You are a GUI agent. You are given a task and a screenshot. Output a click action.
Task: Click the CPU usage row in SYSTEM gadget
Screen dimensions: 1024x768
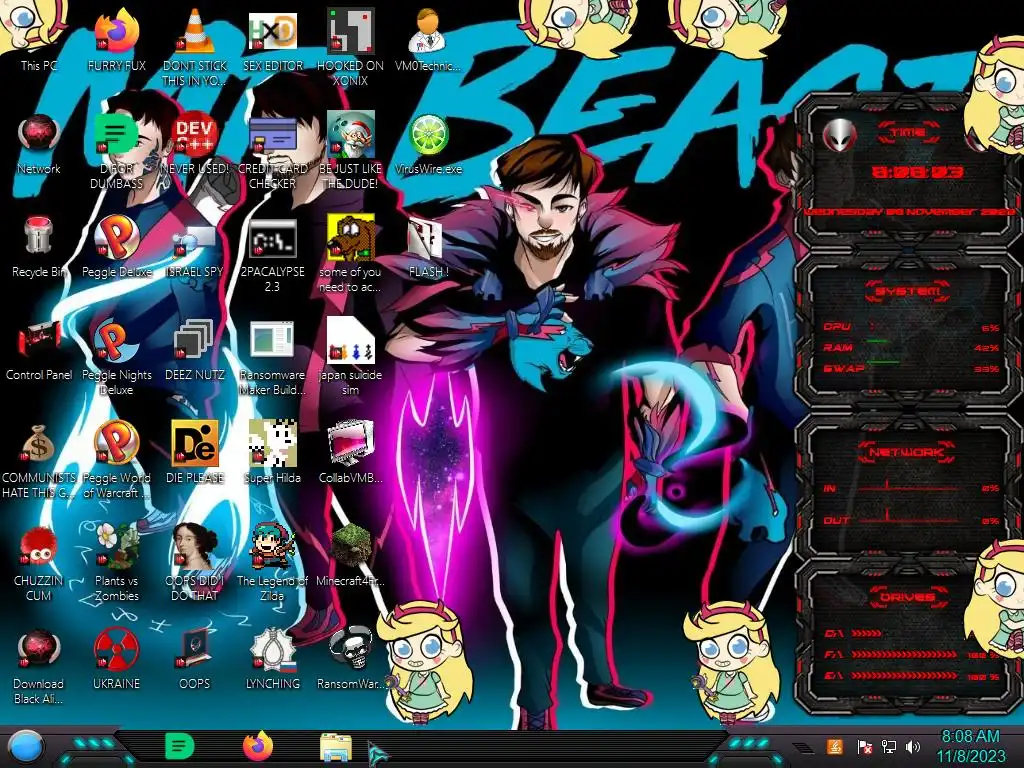coord(911,327)
